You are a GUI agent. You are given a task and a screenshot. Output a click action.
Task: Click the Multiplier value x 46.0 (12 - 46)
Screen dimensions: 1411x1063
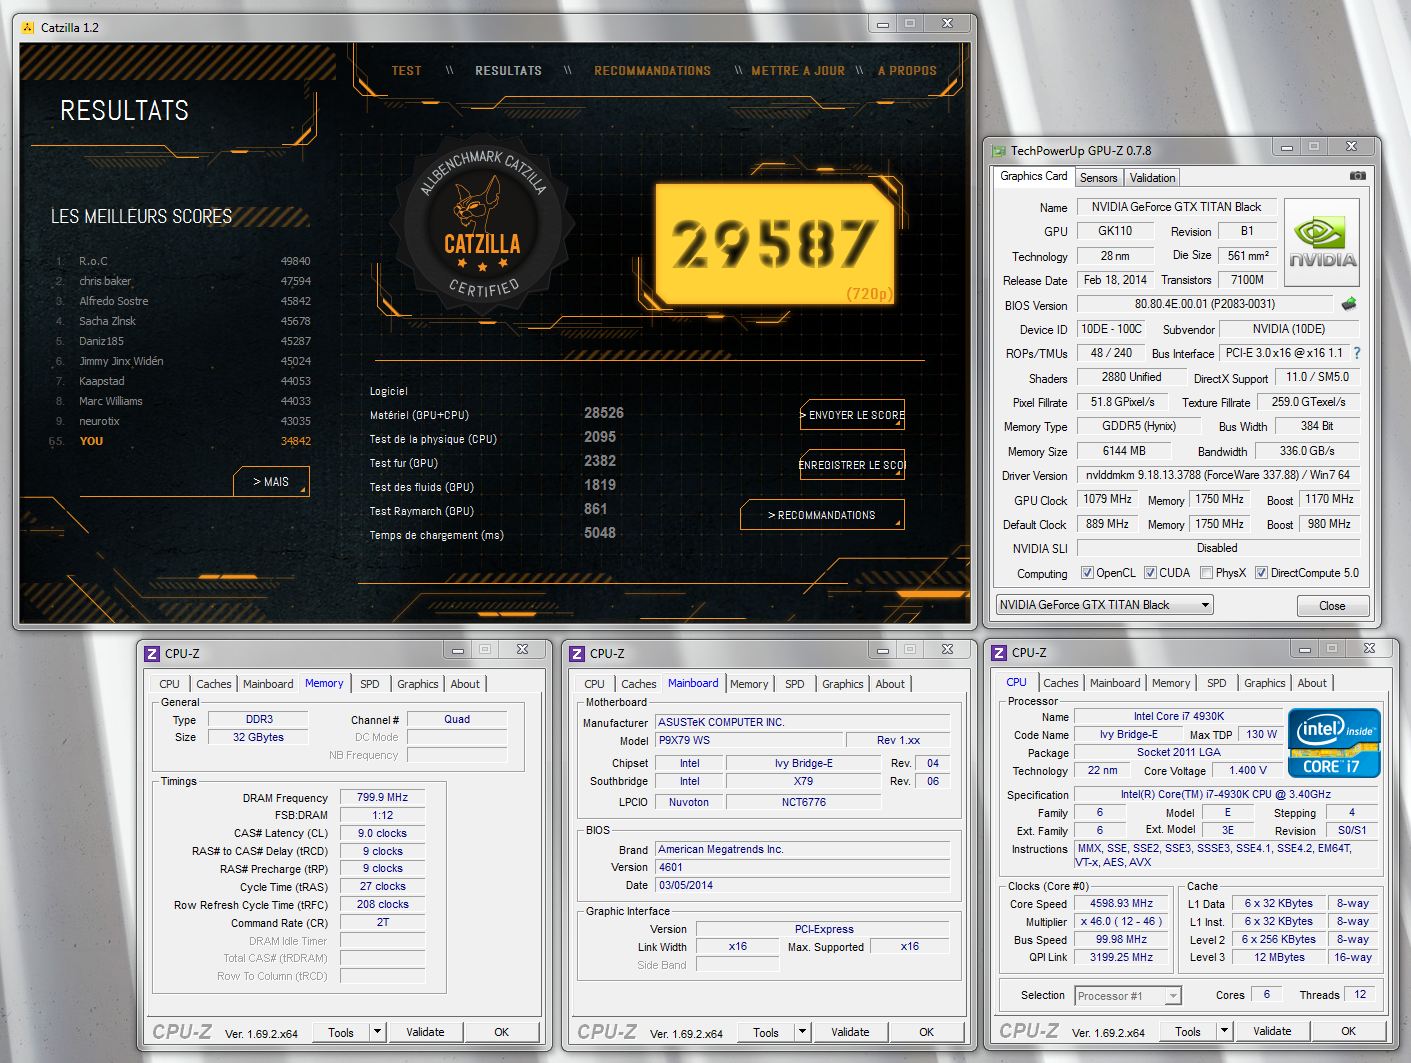tap(1121, 921)
